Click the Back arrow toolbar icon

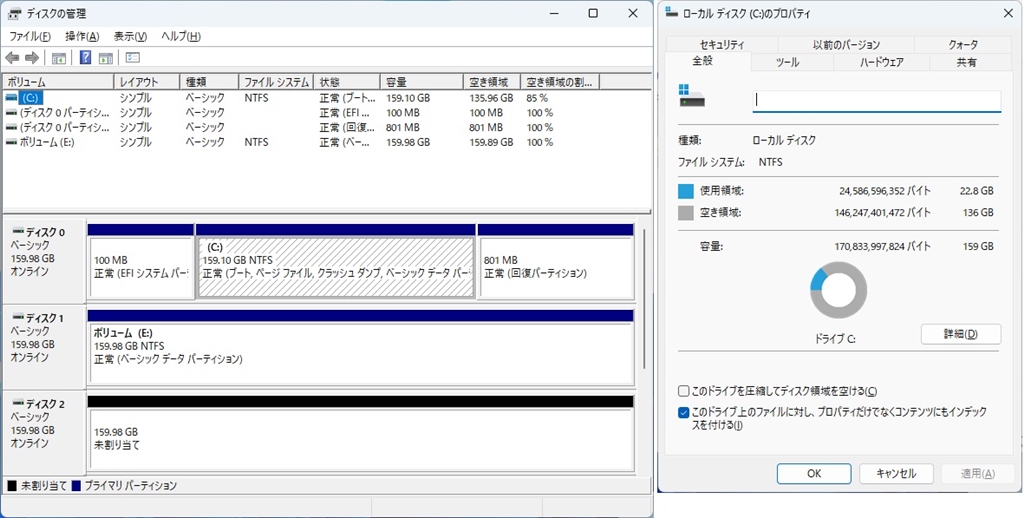coord(12,57)
